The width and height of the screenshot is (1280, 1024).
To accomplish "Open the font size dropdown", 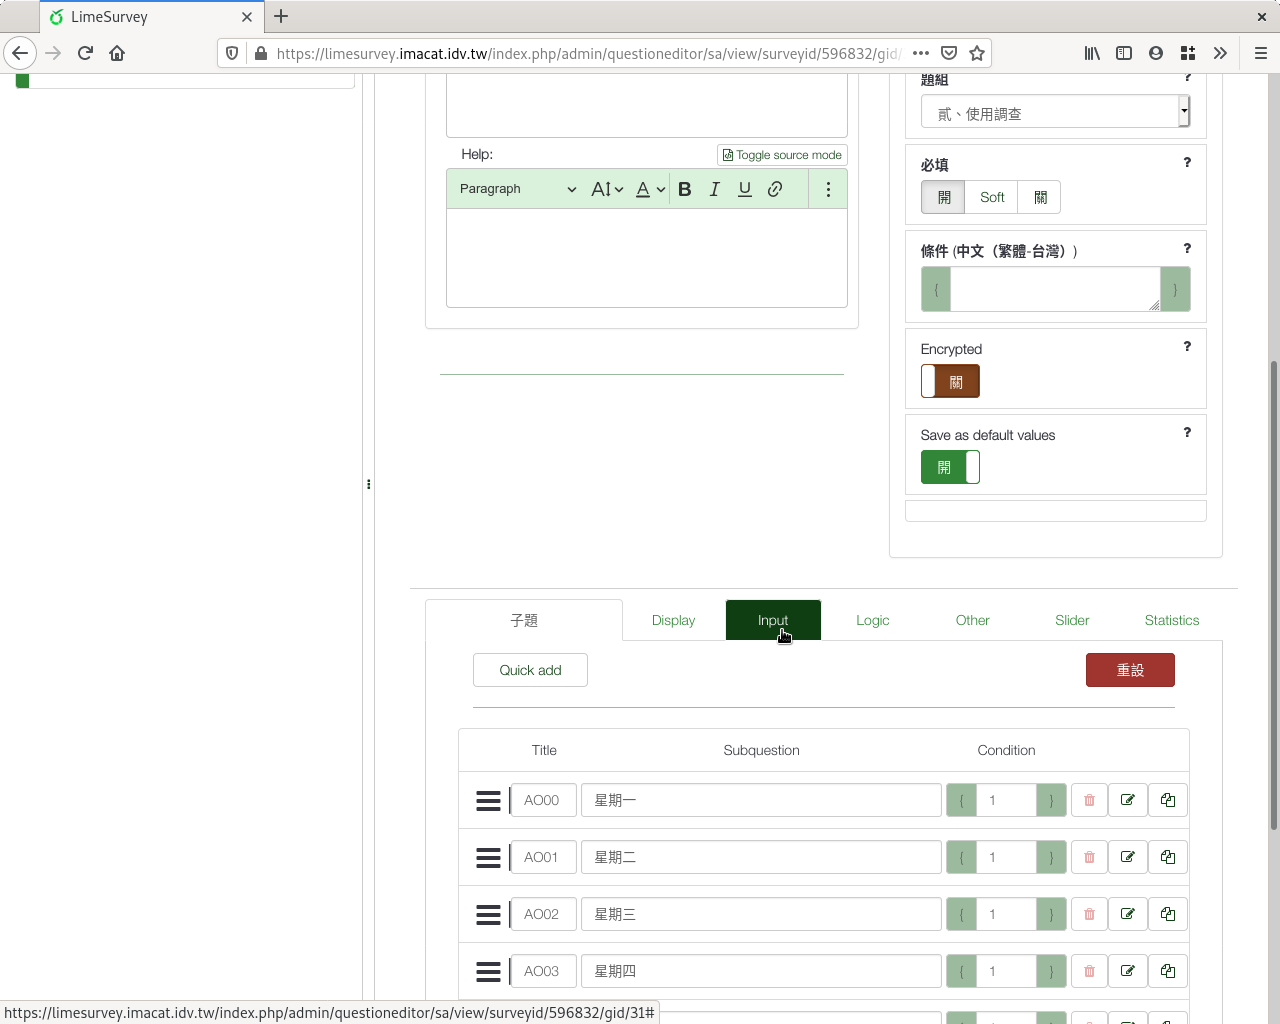I will pos(607,189).
